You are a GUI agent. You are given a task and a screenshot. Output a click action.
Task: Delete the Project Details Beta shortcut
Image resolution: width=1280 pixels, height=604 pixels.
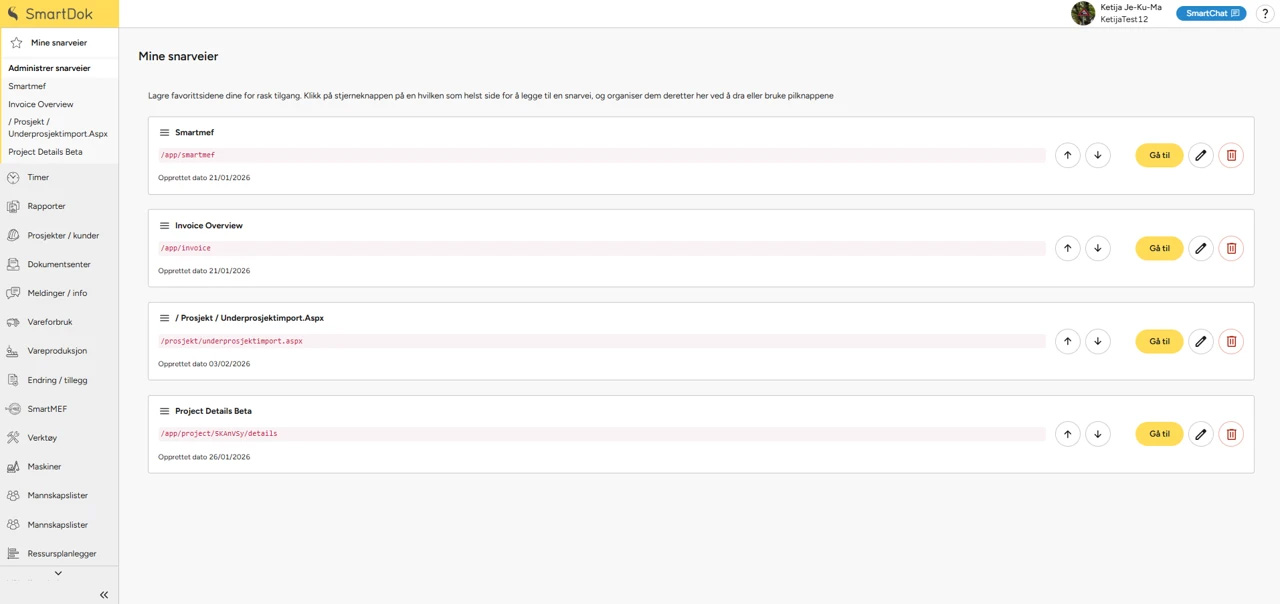pyautogui.click(x=1231, y=434)
